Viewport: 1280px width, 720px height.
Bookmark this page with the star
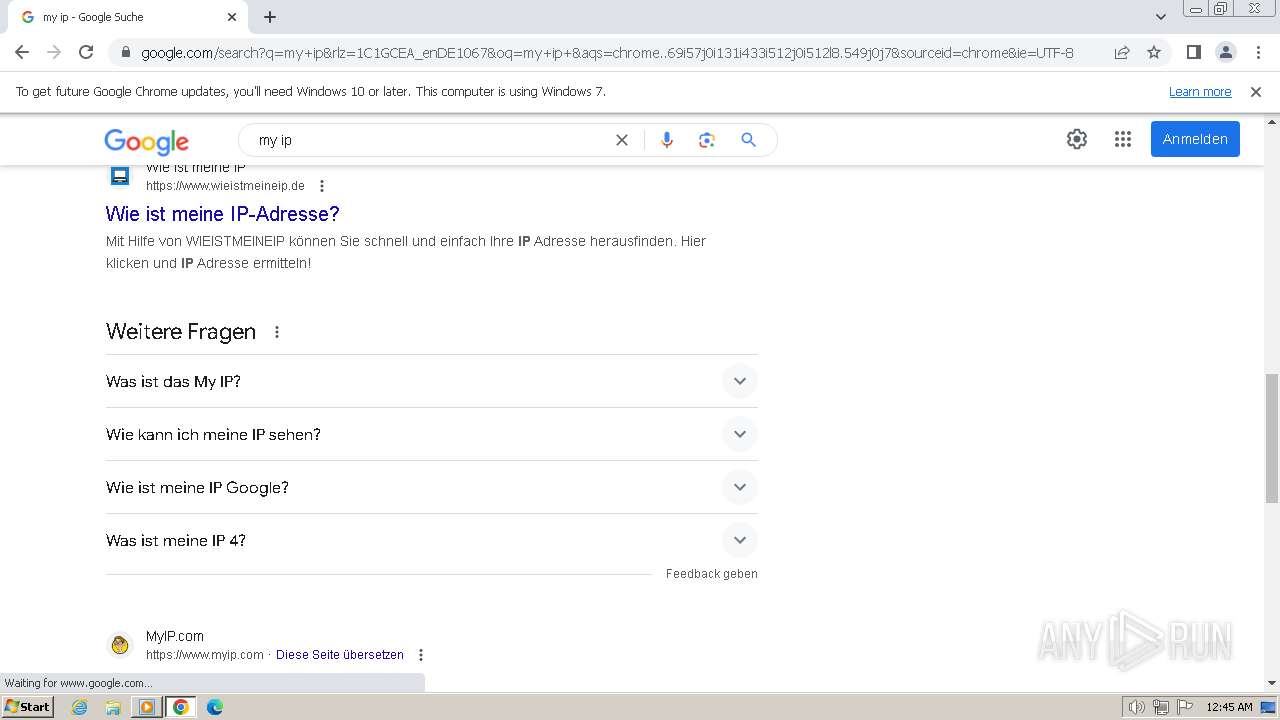coord(1154,52)
